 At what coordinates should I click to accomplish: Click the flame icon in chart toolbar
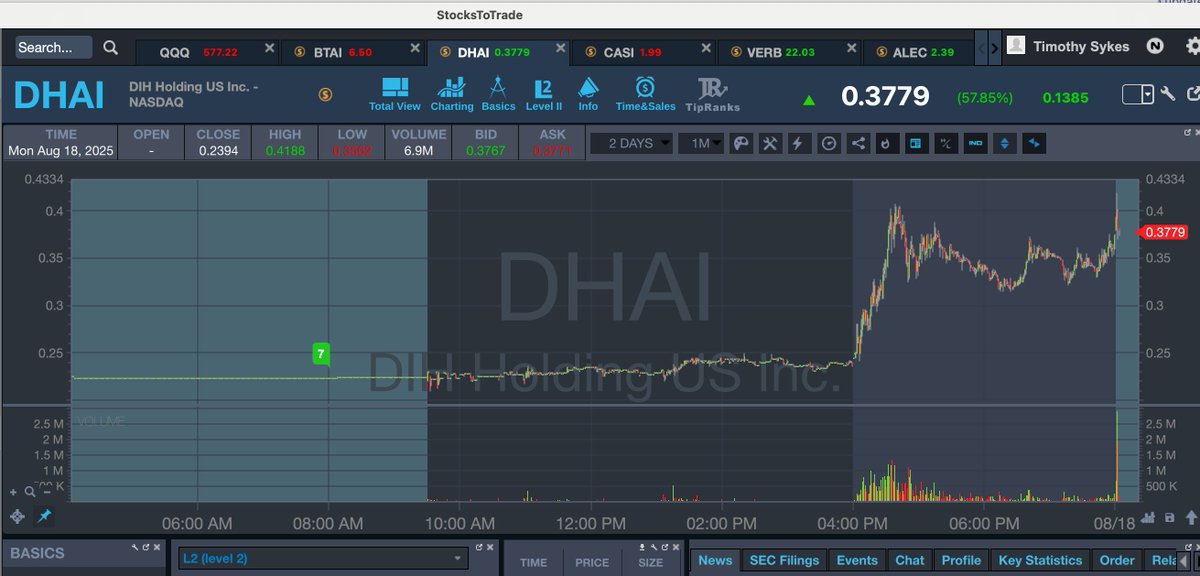887,143
